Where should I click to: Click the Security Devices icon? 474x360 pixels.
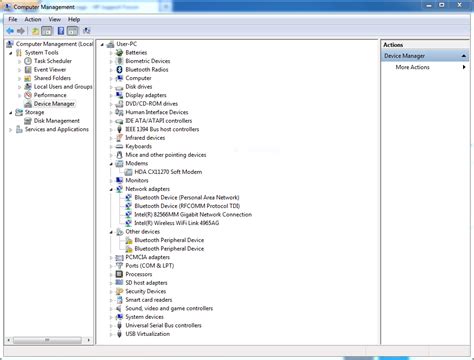coord(119,291)
